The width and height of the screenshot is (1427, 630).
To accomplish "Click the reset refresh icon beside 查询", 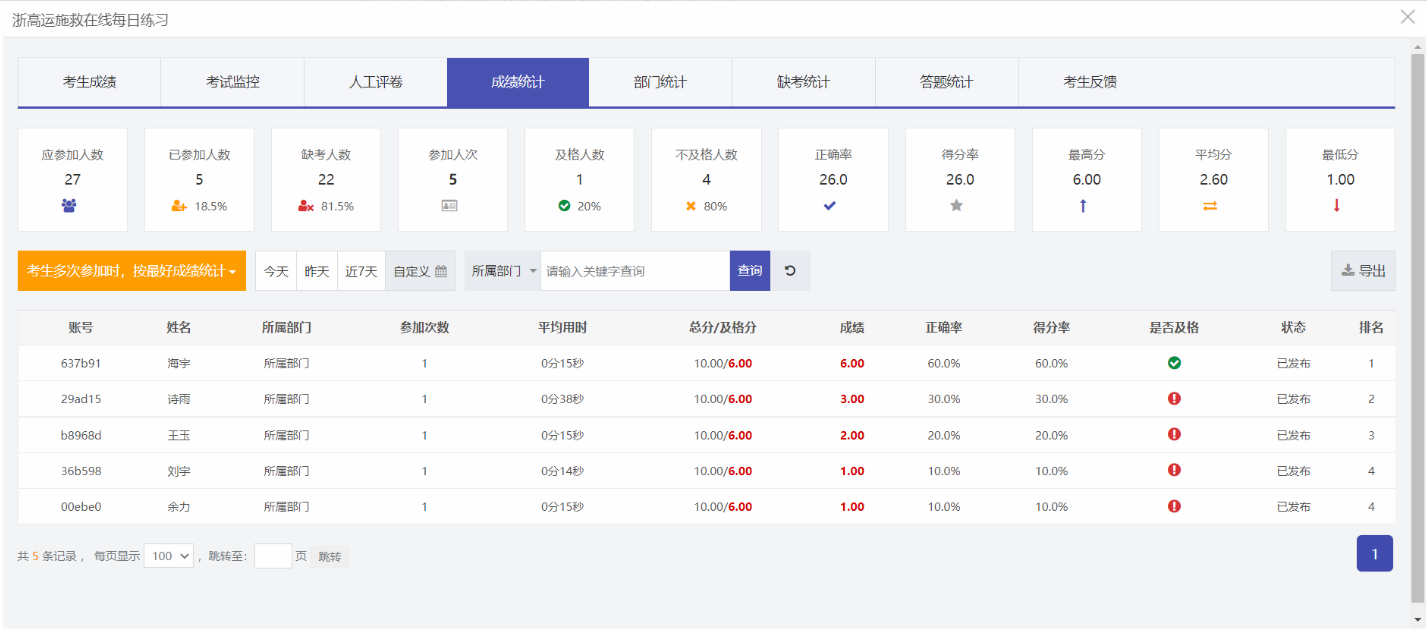I will (x=790, y=271).
